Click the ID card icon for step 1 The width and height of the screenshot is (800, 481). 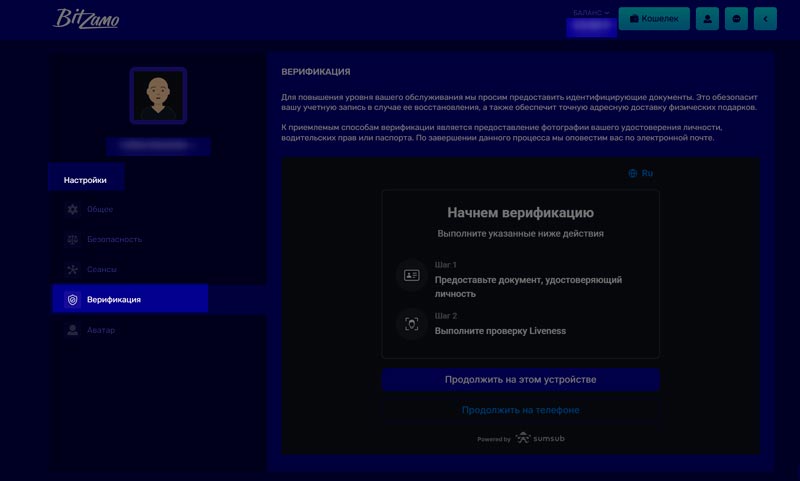tap(411, 275)
